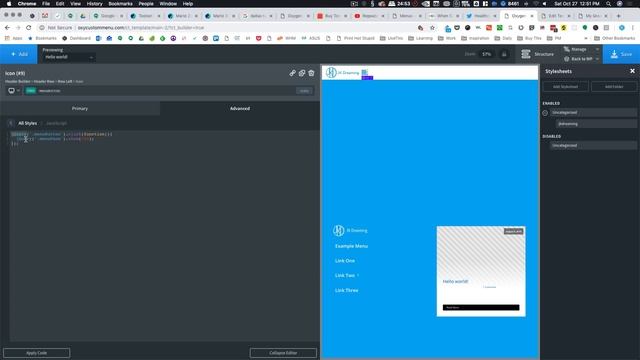The width and height of the screenshot is (640, 360).
Task: Close the Stylesheets panel
Action: [632, 71]
